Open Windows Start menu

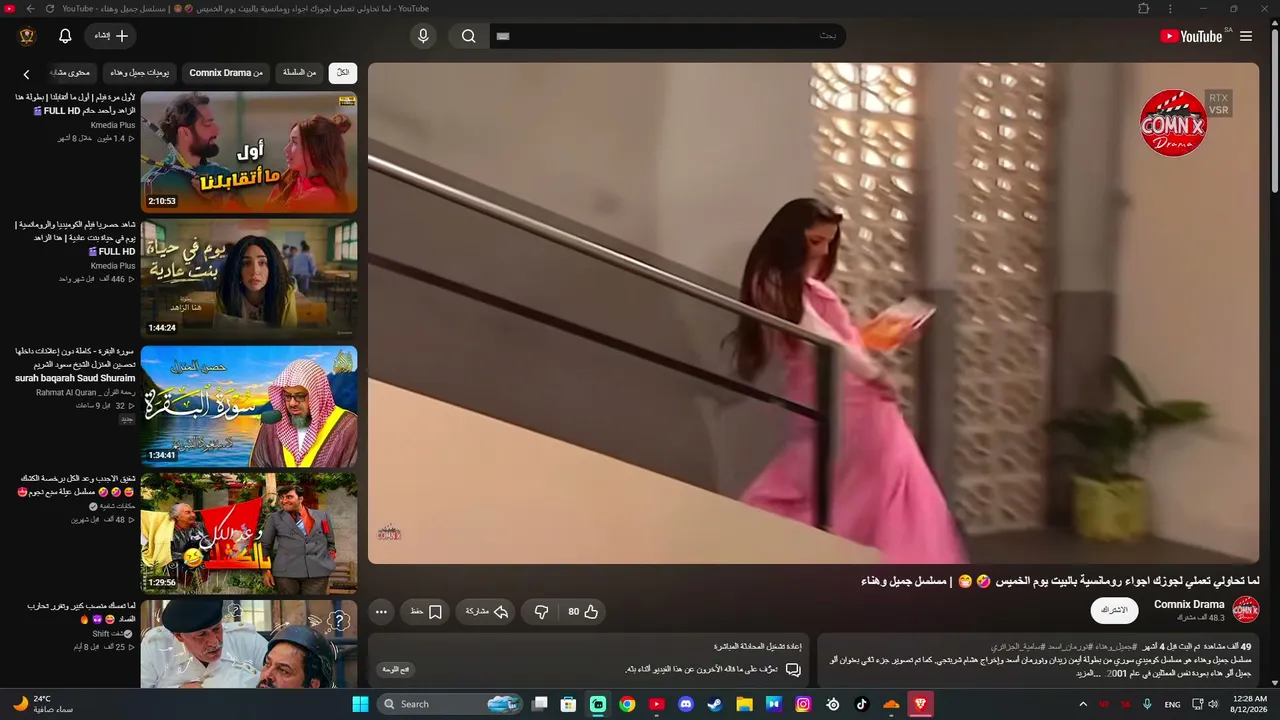[x=360, y=704]
